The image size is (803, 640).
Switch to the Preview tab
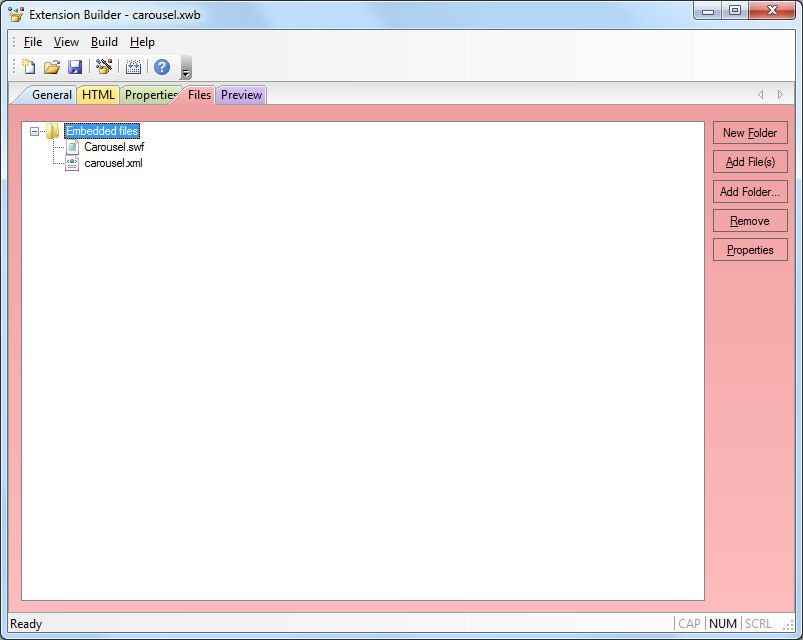click(x=241, y=95)
